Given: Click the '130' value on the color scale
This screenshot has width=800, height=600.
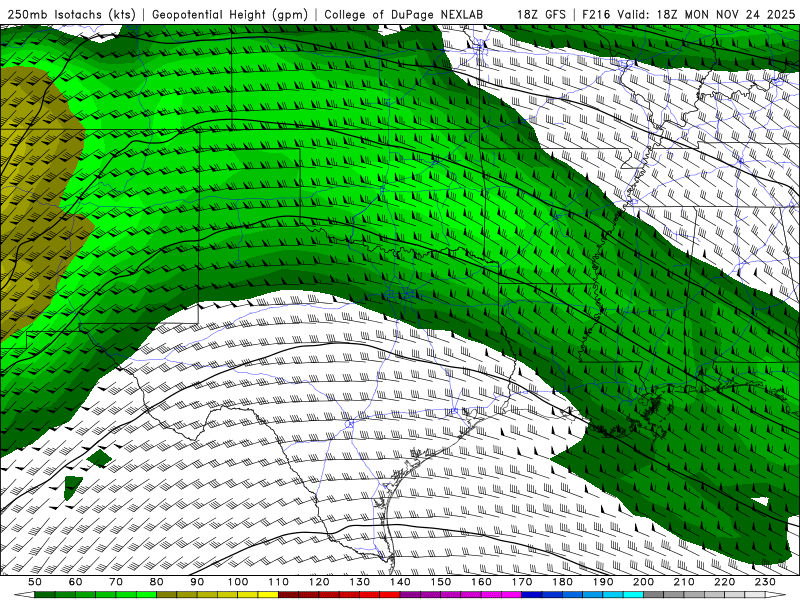Looking at the screenshot, I should tap(359, 582).
